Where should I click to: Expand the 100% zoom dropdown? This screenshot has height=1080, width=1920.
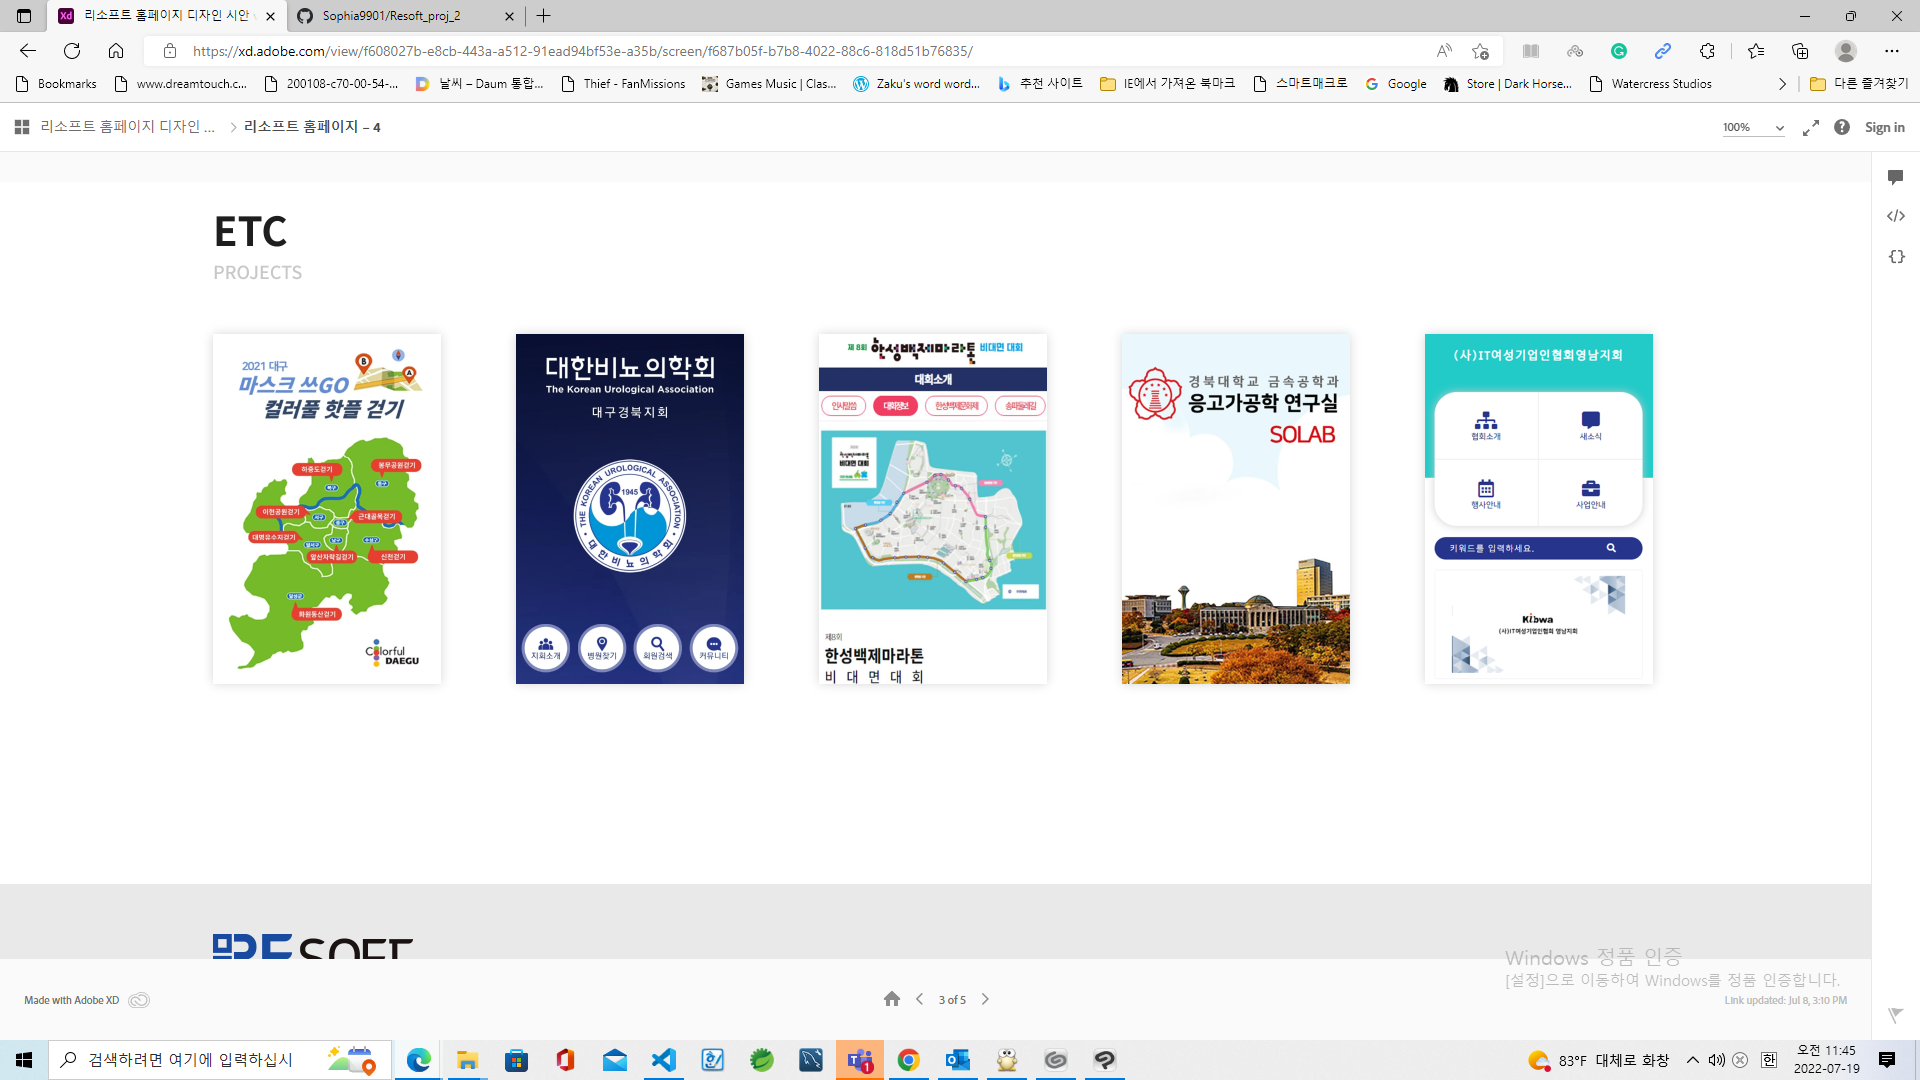tap(1779, 128)
